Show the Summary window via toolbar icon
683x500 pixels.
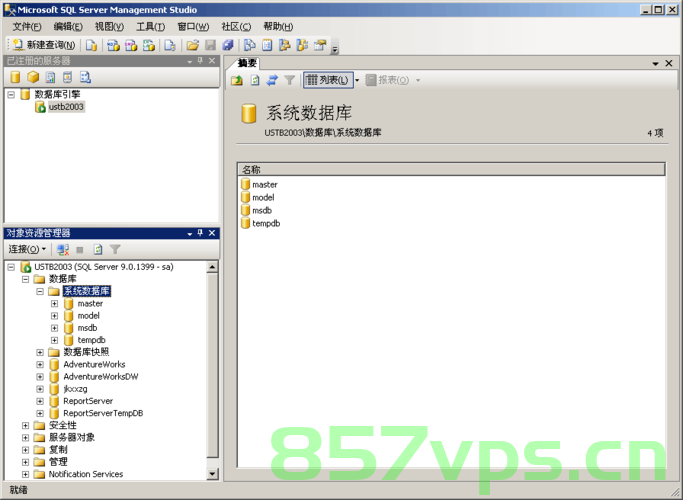(267, 45)
